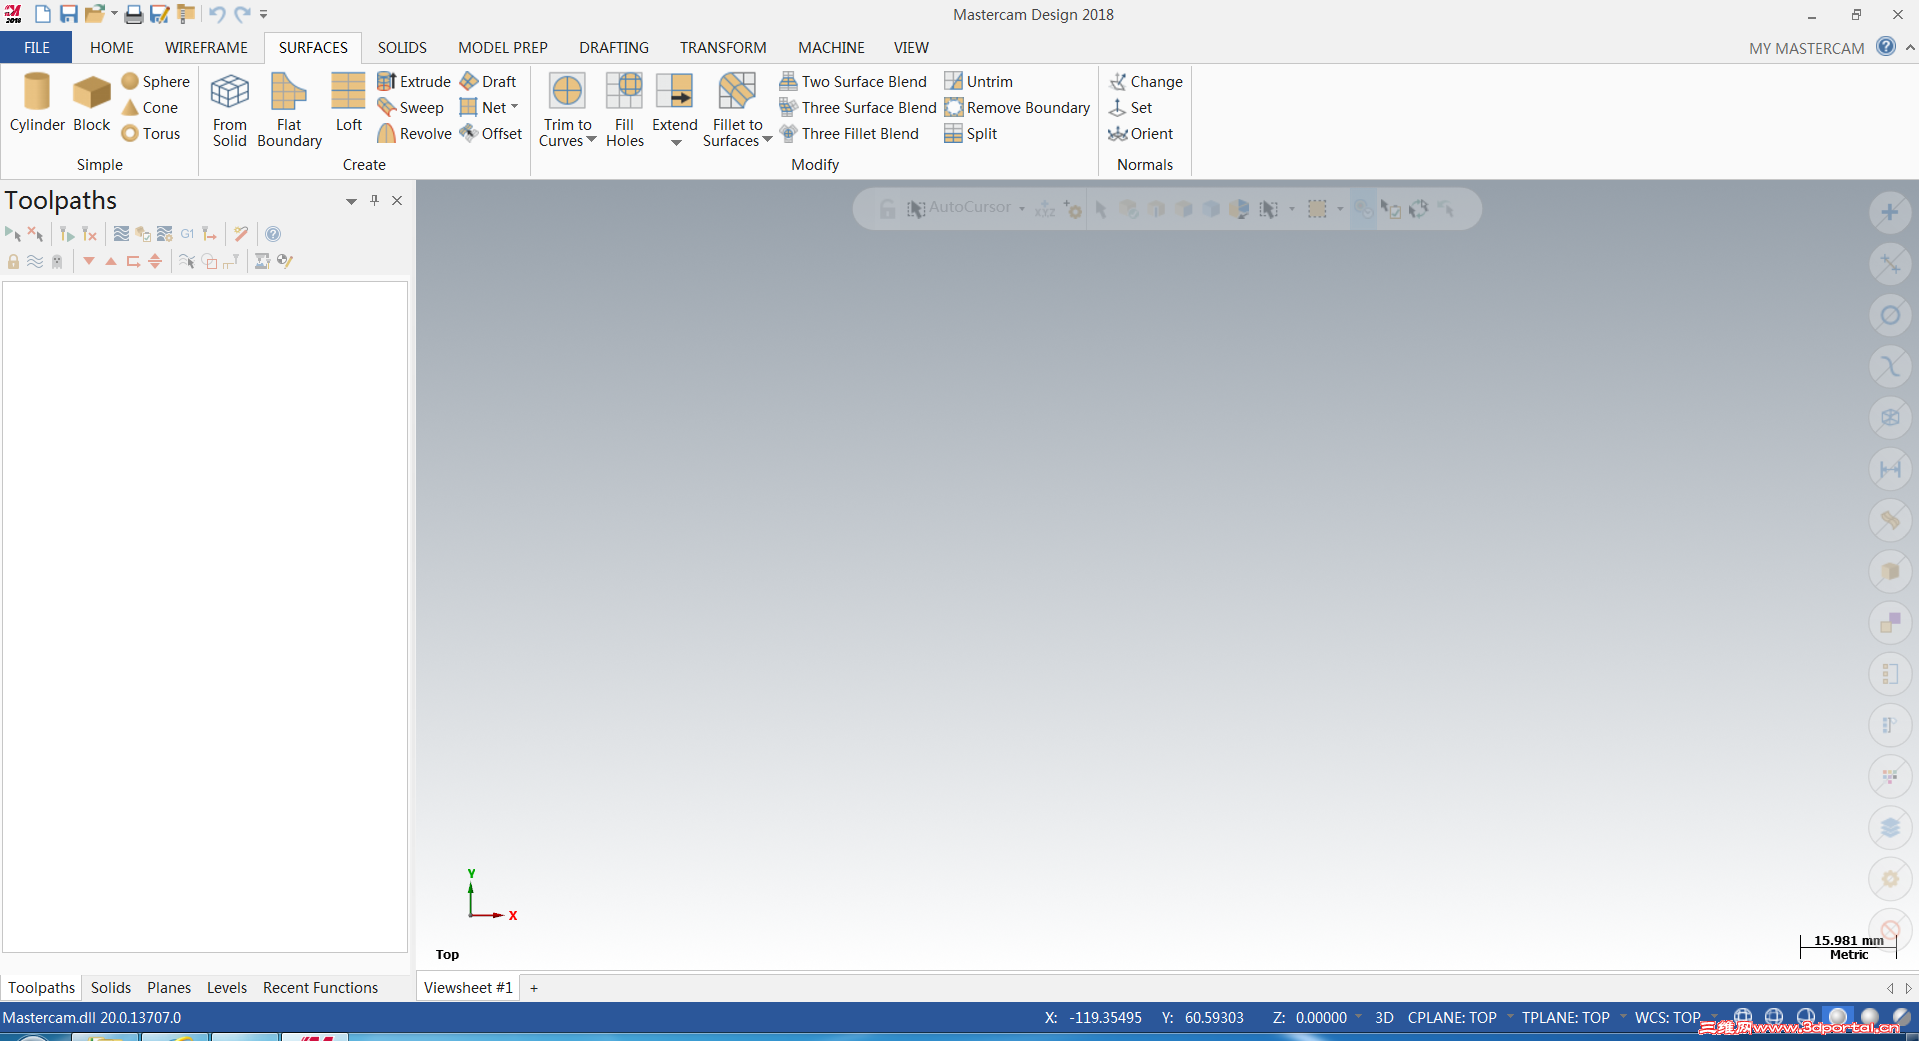1919x1041 pixels.
Task: Start the Loft surface command
Action: 348,103
